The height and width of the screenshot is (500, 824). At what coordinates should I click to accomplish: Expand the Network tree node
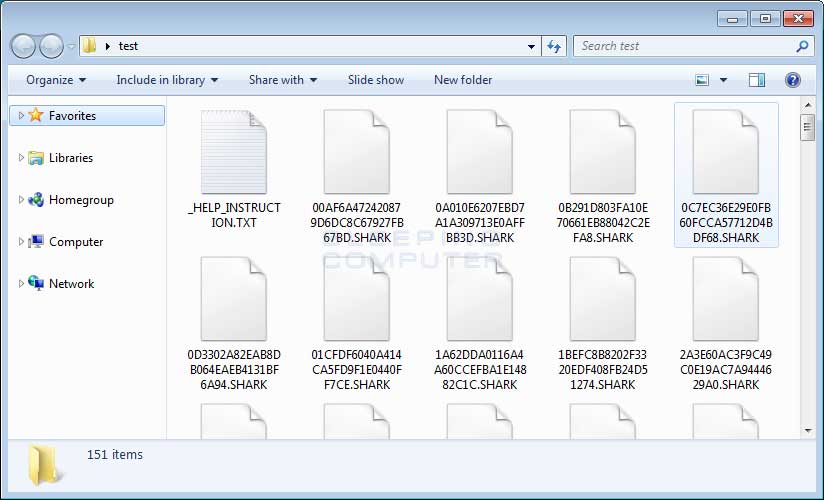point(21,283)
